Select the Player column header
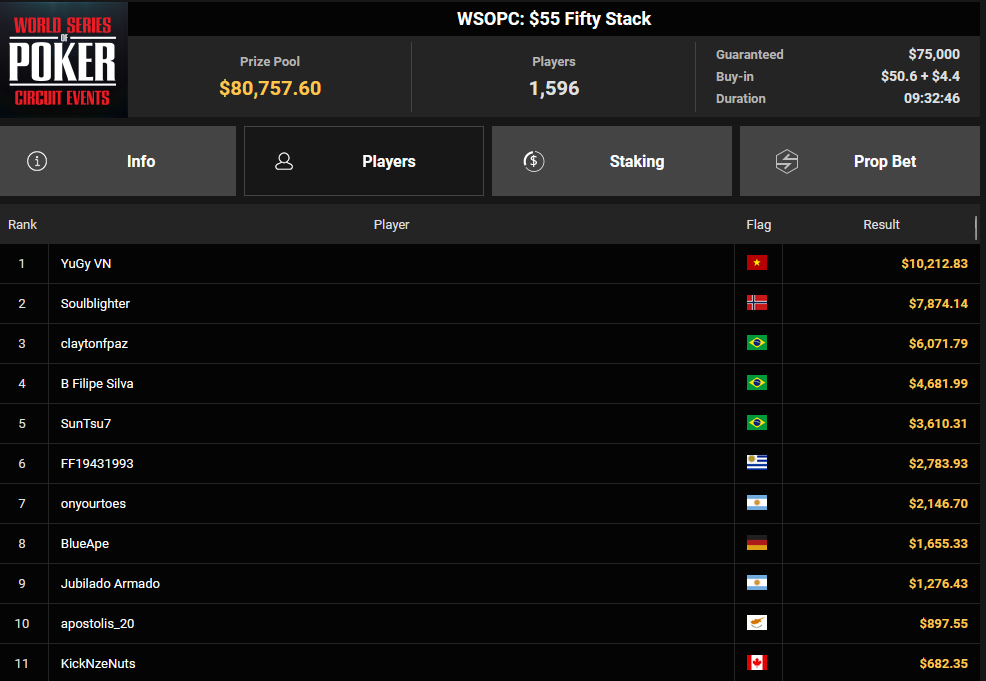 (391, 224)
